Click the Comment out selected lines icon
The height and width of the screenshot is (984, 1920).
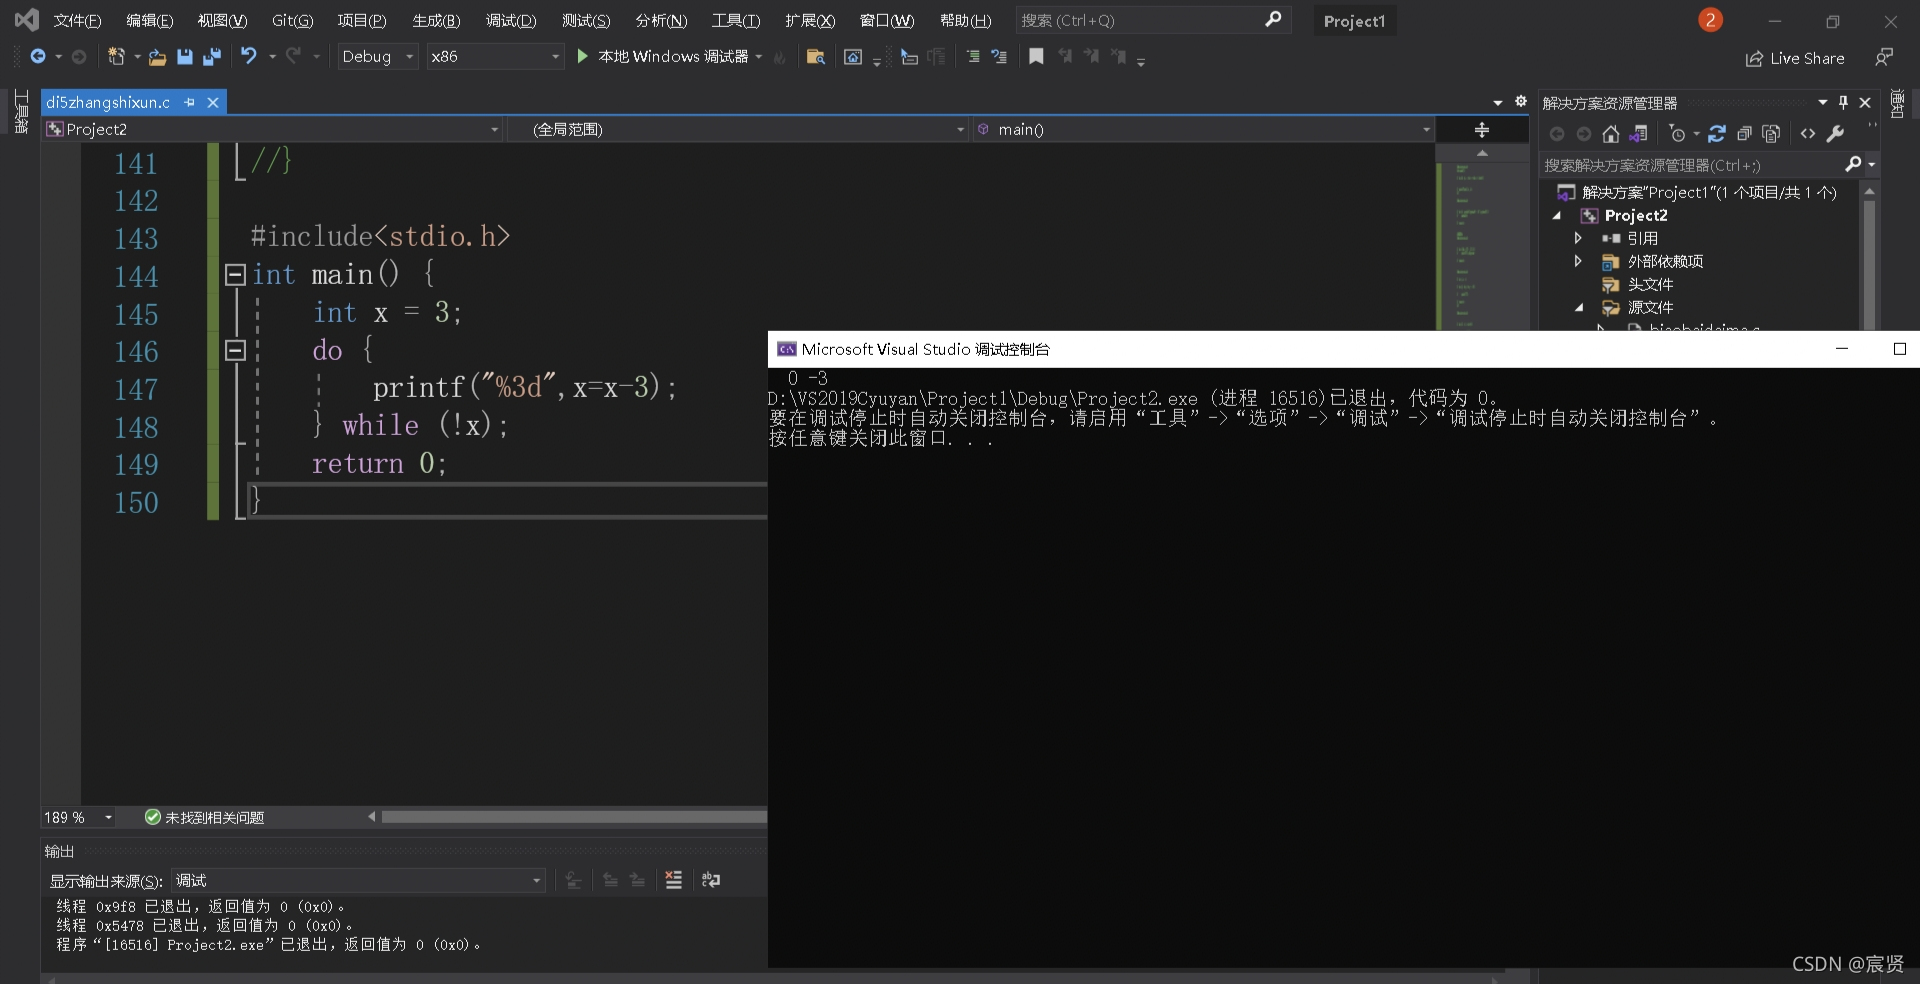click(973, 57)
